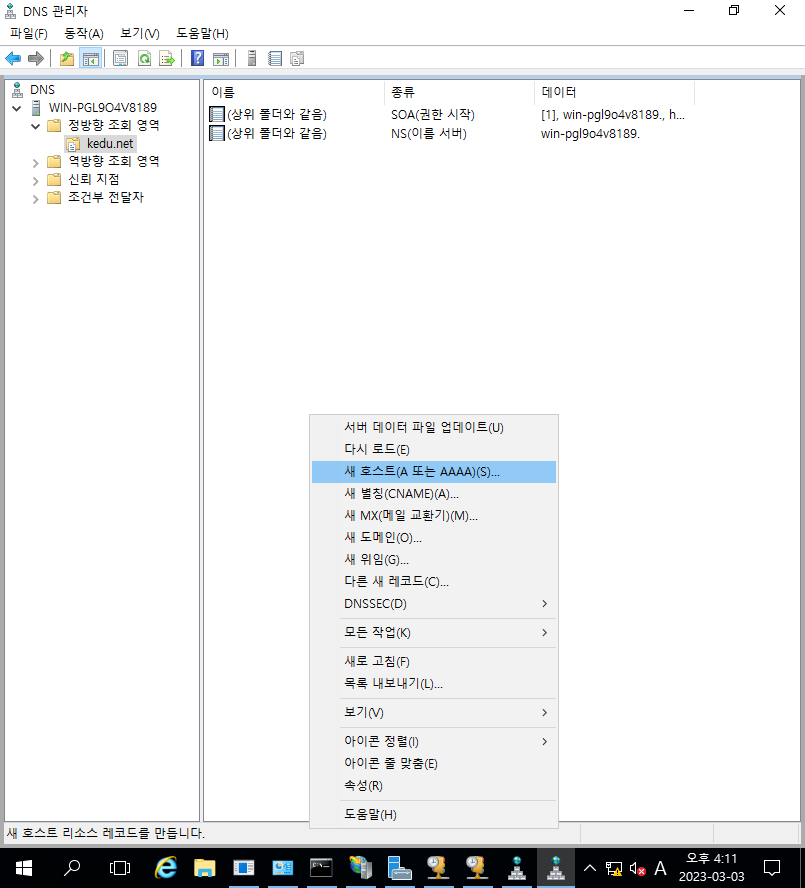The height and width of the screenshot is (888, 805).
Task: Click the stacked documents icon in the toolbar
Action: click(x=297, y=58)
